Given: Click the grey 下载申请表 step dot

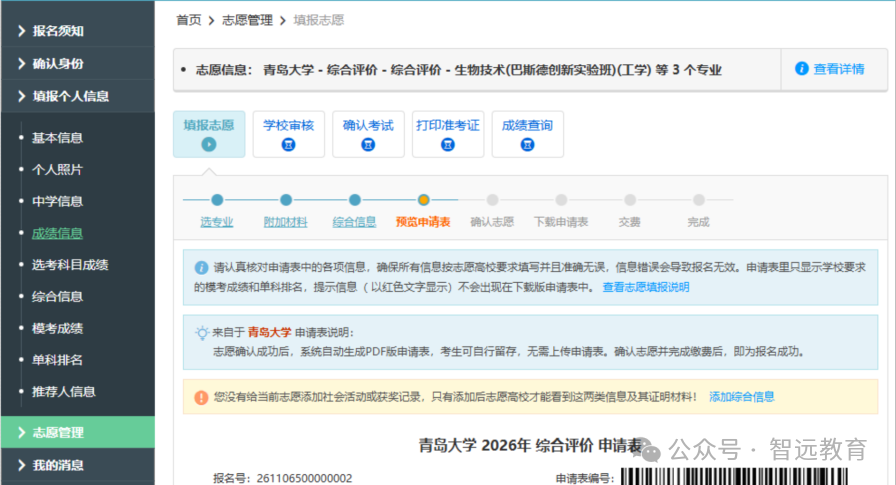Looking at the screenshot, I should coord(561,200).
